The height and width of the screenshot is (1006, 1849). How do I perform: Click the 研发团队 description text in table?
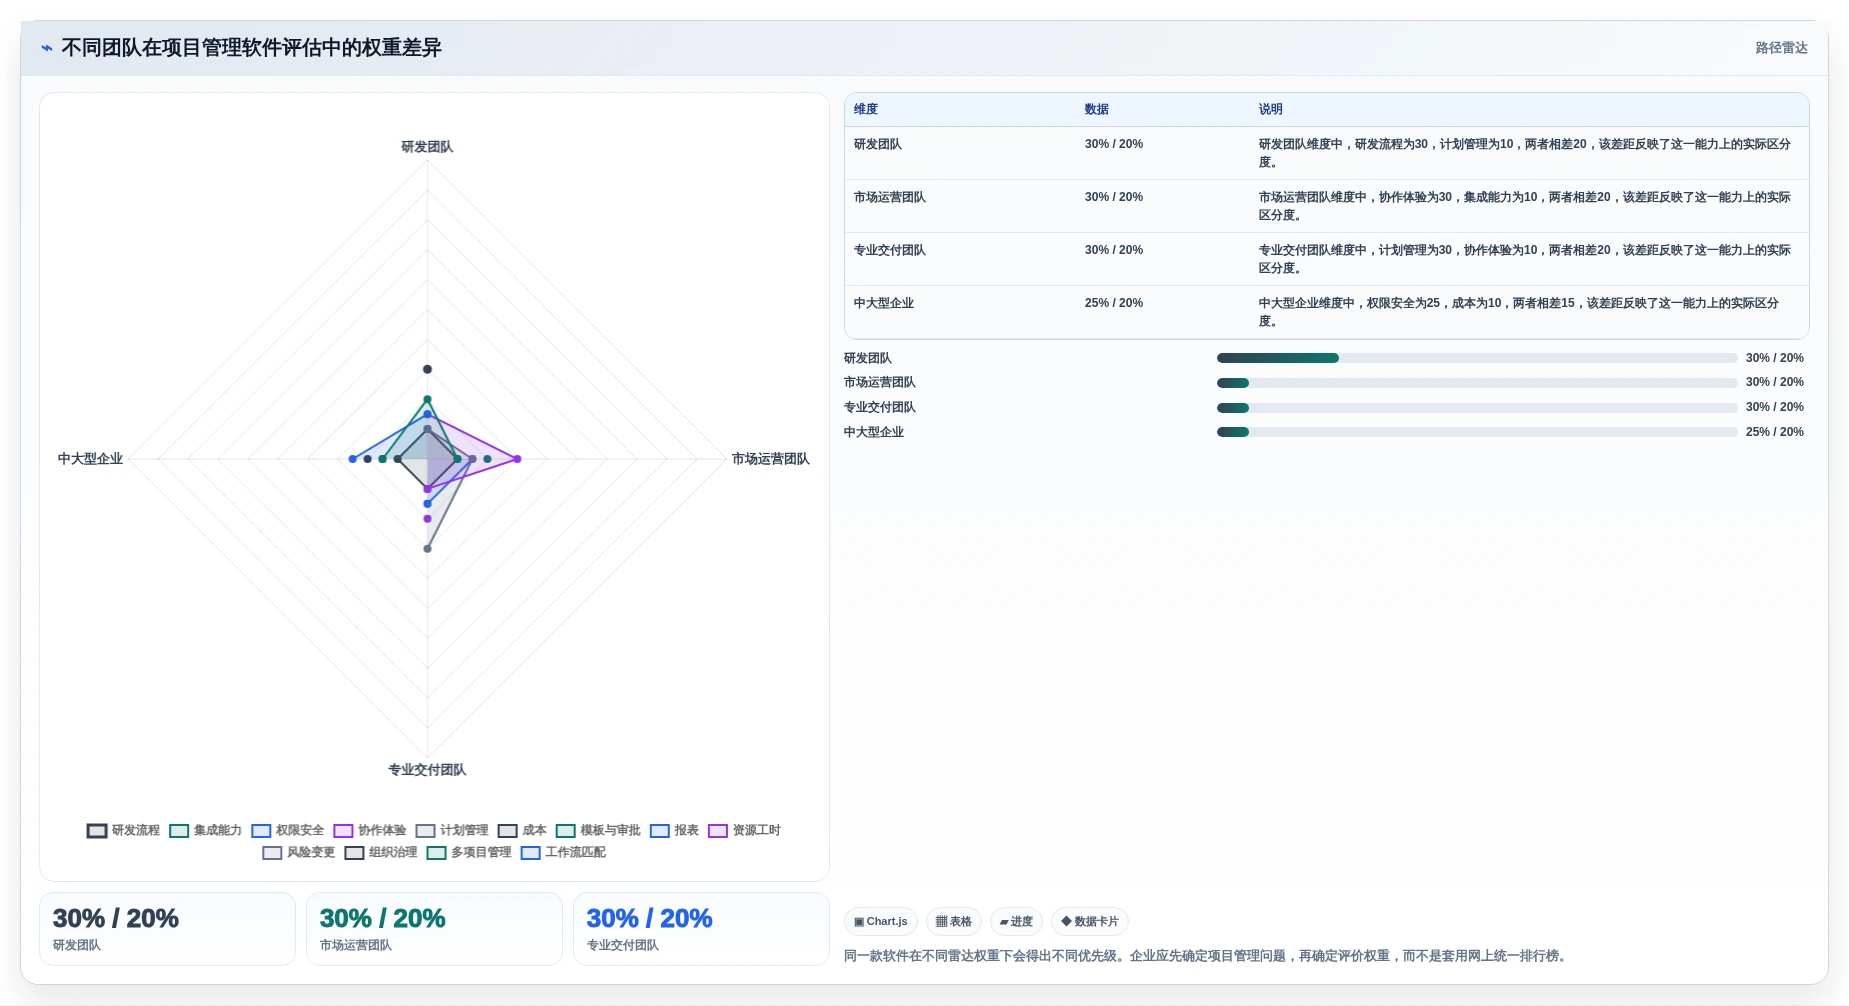1525,153
